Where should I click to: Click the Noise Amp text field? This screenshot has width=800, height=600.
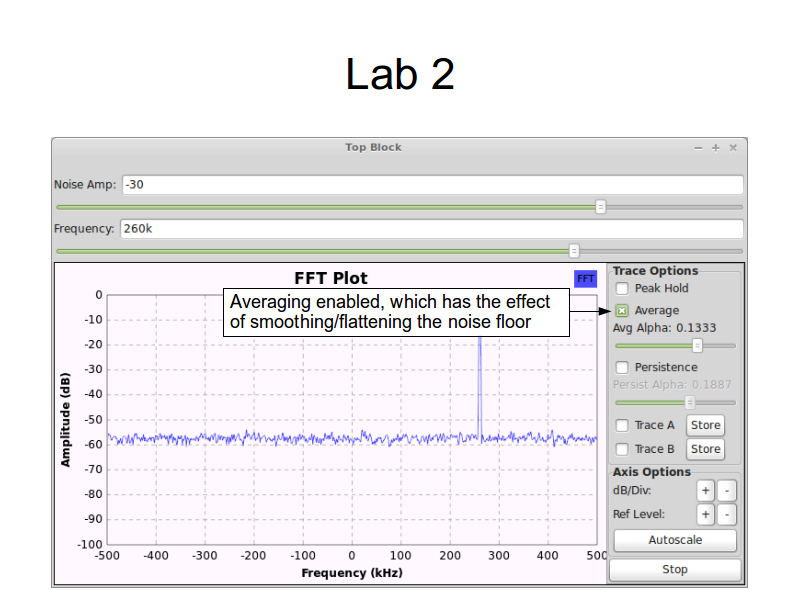coord(432,185)
